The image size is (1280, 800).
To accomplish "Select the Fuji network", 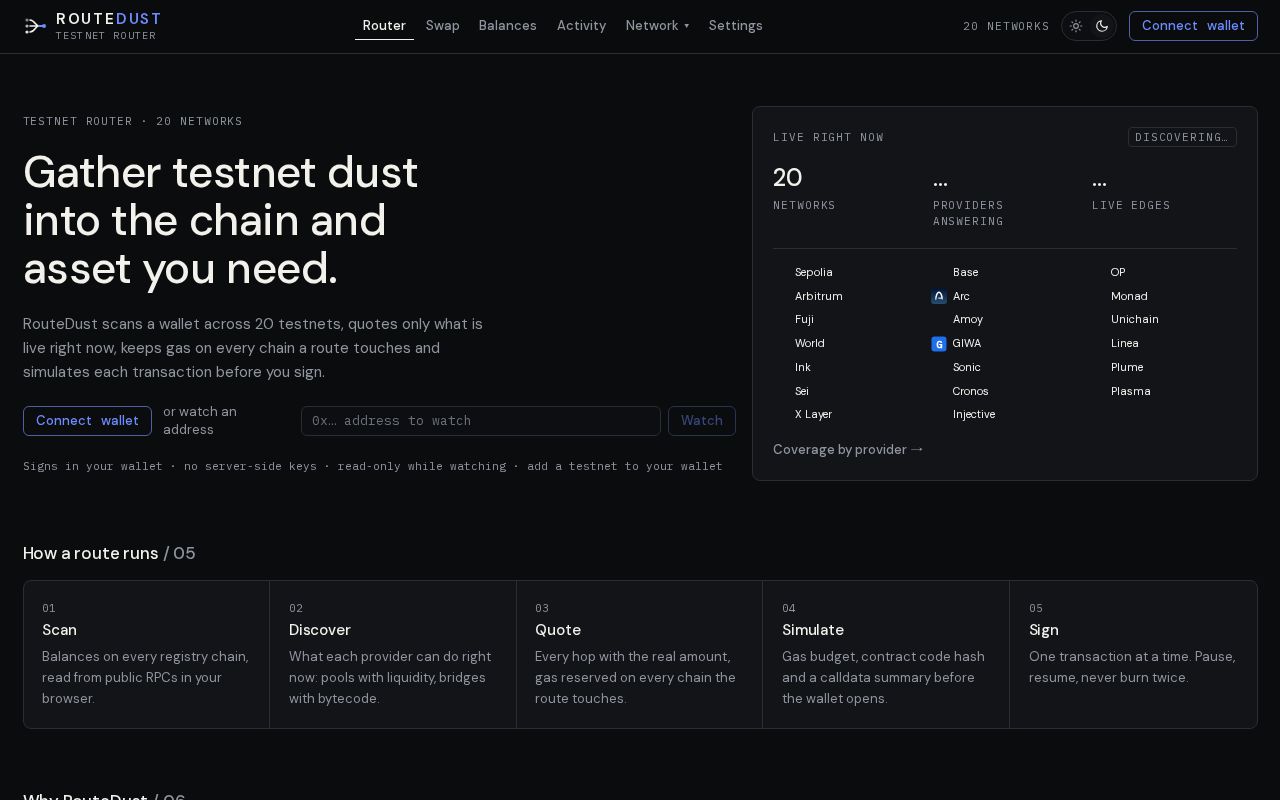I will pyautogui.click(x=804, y=320).
